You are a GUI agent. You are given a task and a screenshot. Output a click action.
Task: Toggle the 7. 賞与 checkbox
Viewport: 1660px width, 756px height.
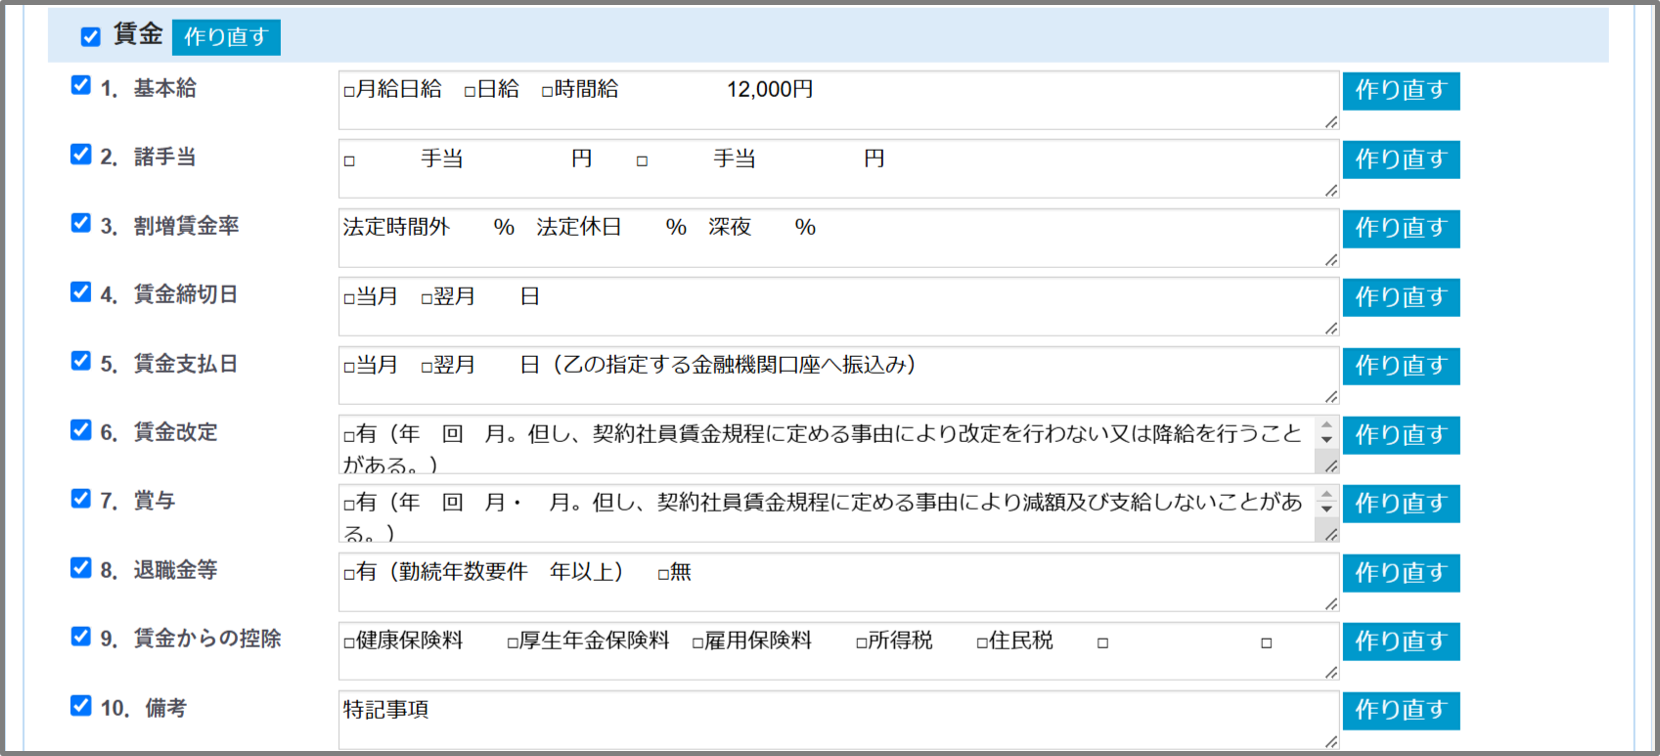[81, 498]
